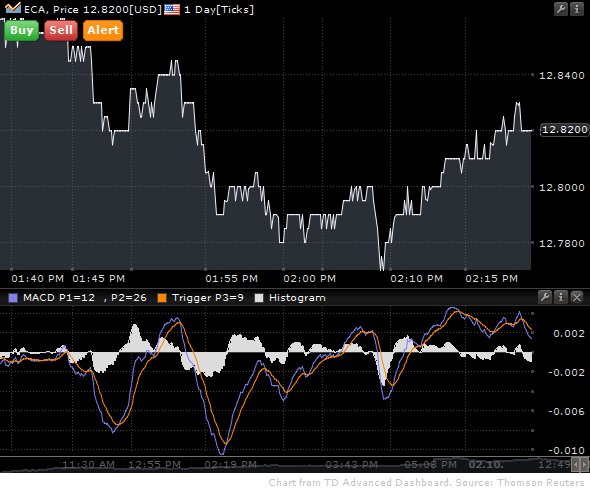Click the 02:15 PM time axis label
This screenshot has height=493, width=590.
491,278
